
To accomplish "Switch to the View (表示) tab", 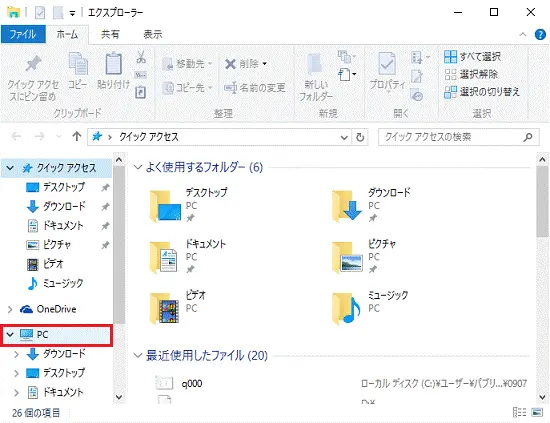I will 153,34.
